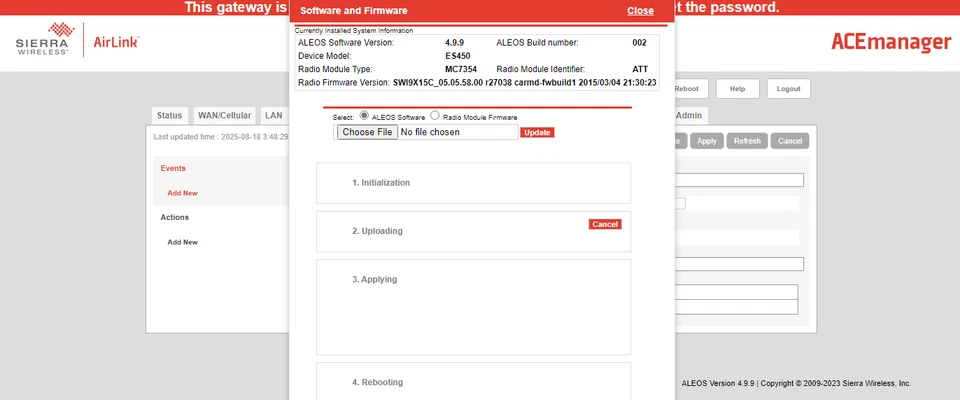This screenshot has height=400, width=960.
Task: Click the Apply button
Action: click(707, 141)
